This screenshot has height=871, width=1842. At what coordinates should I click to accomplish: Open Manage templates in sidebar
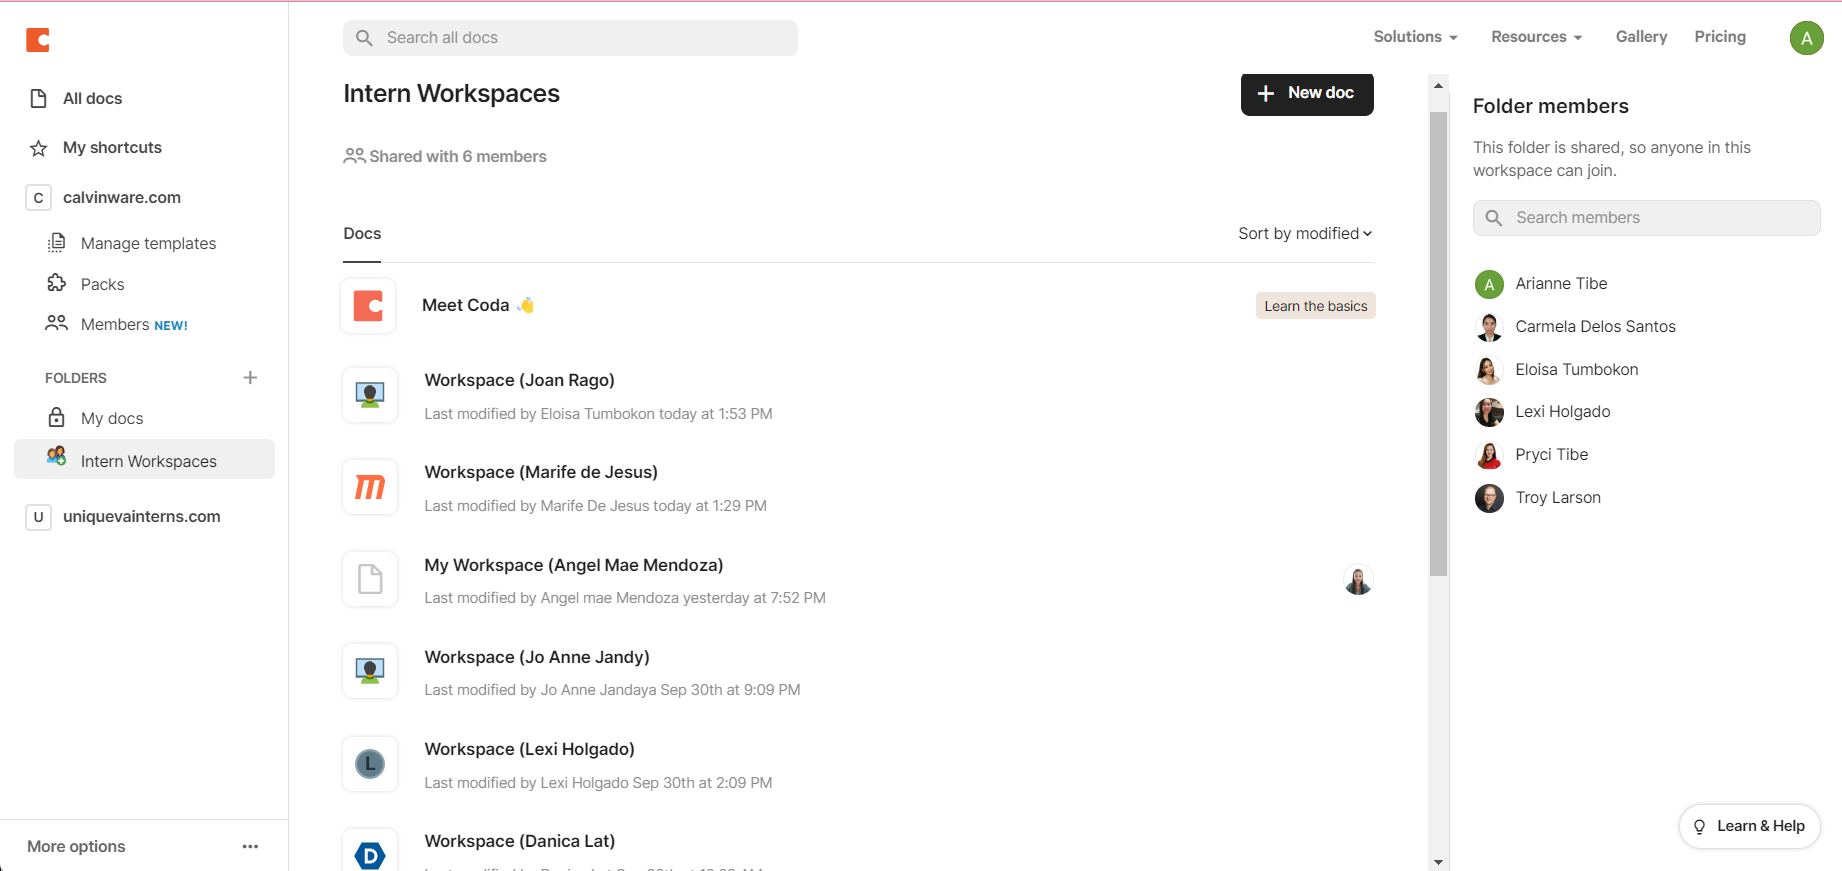tap(148, 243)
